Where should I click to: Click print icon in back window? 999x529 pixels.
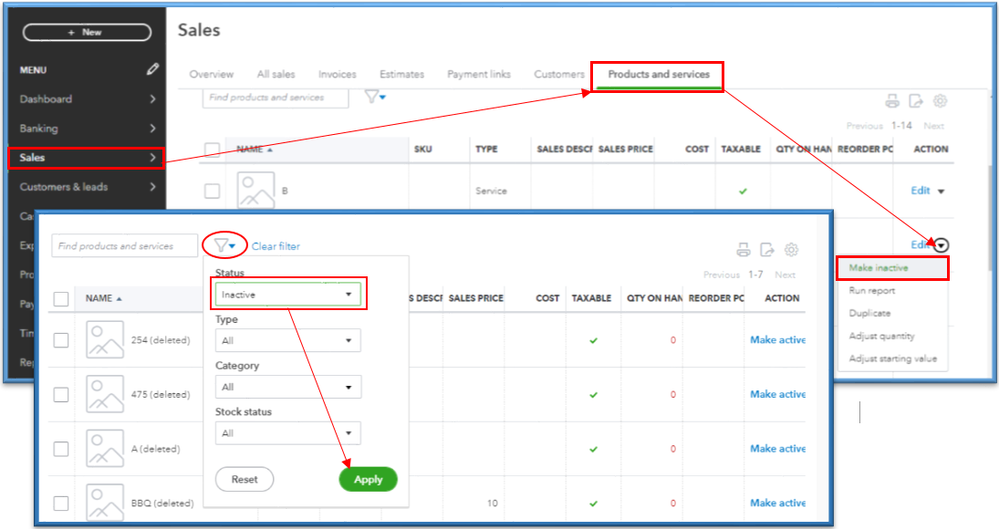892,101
